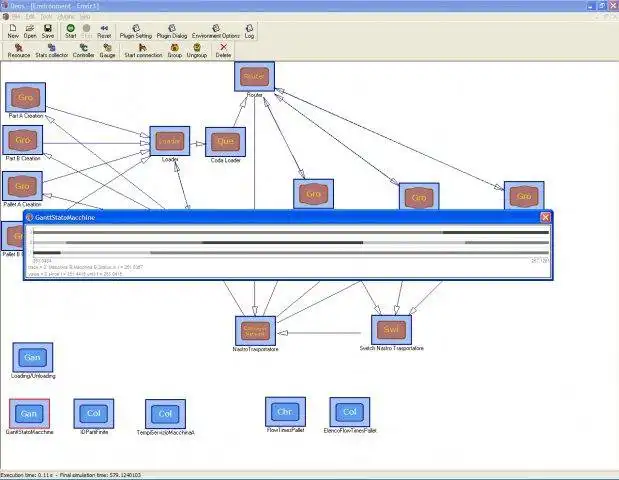Pick the Gauge tool icon

click(107, 51)
